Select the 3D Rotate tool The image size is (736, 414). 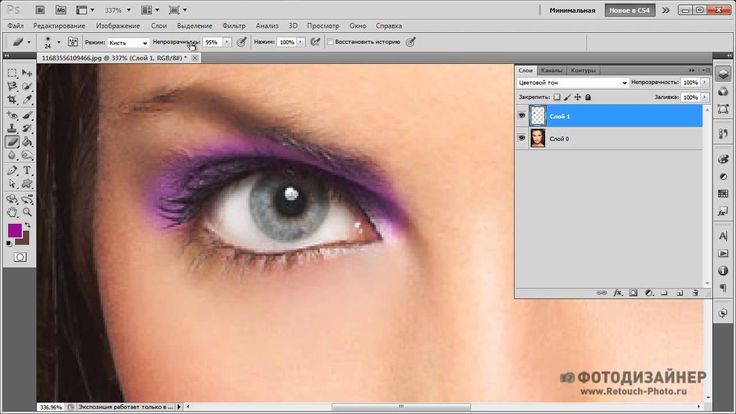[12, 199]
